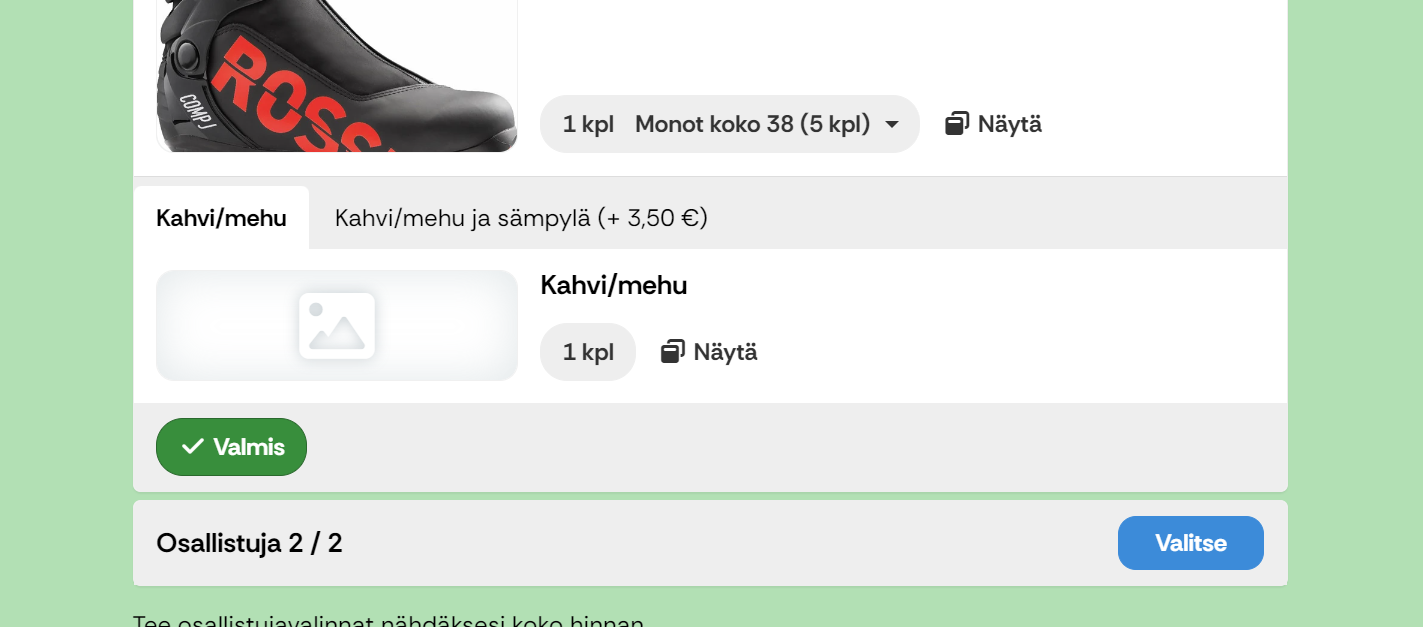Click the Näytä link under Kahvi/mehu

(725, 352)
